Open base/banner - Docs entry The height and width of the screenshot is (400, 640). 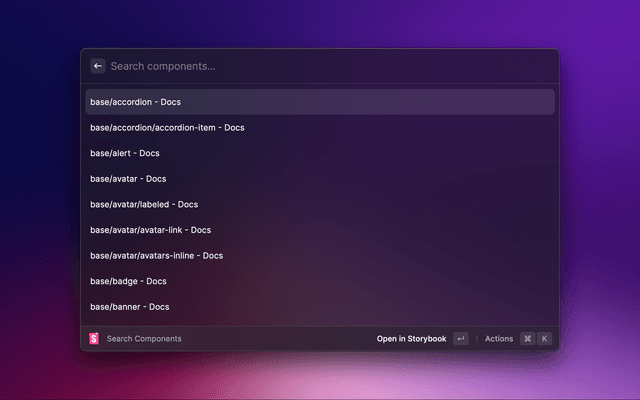tap(129, 306)
